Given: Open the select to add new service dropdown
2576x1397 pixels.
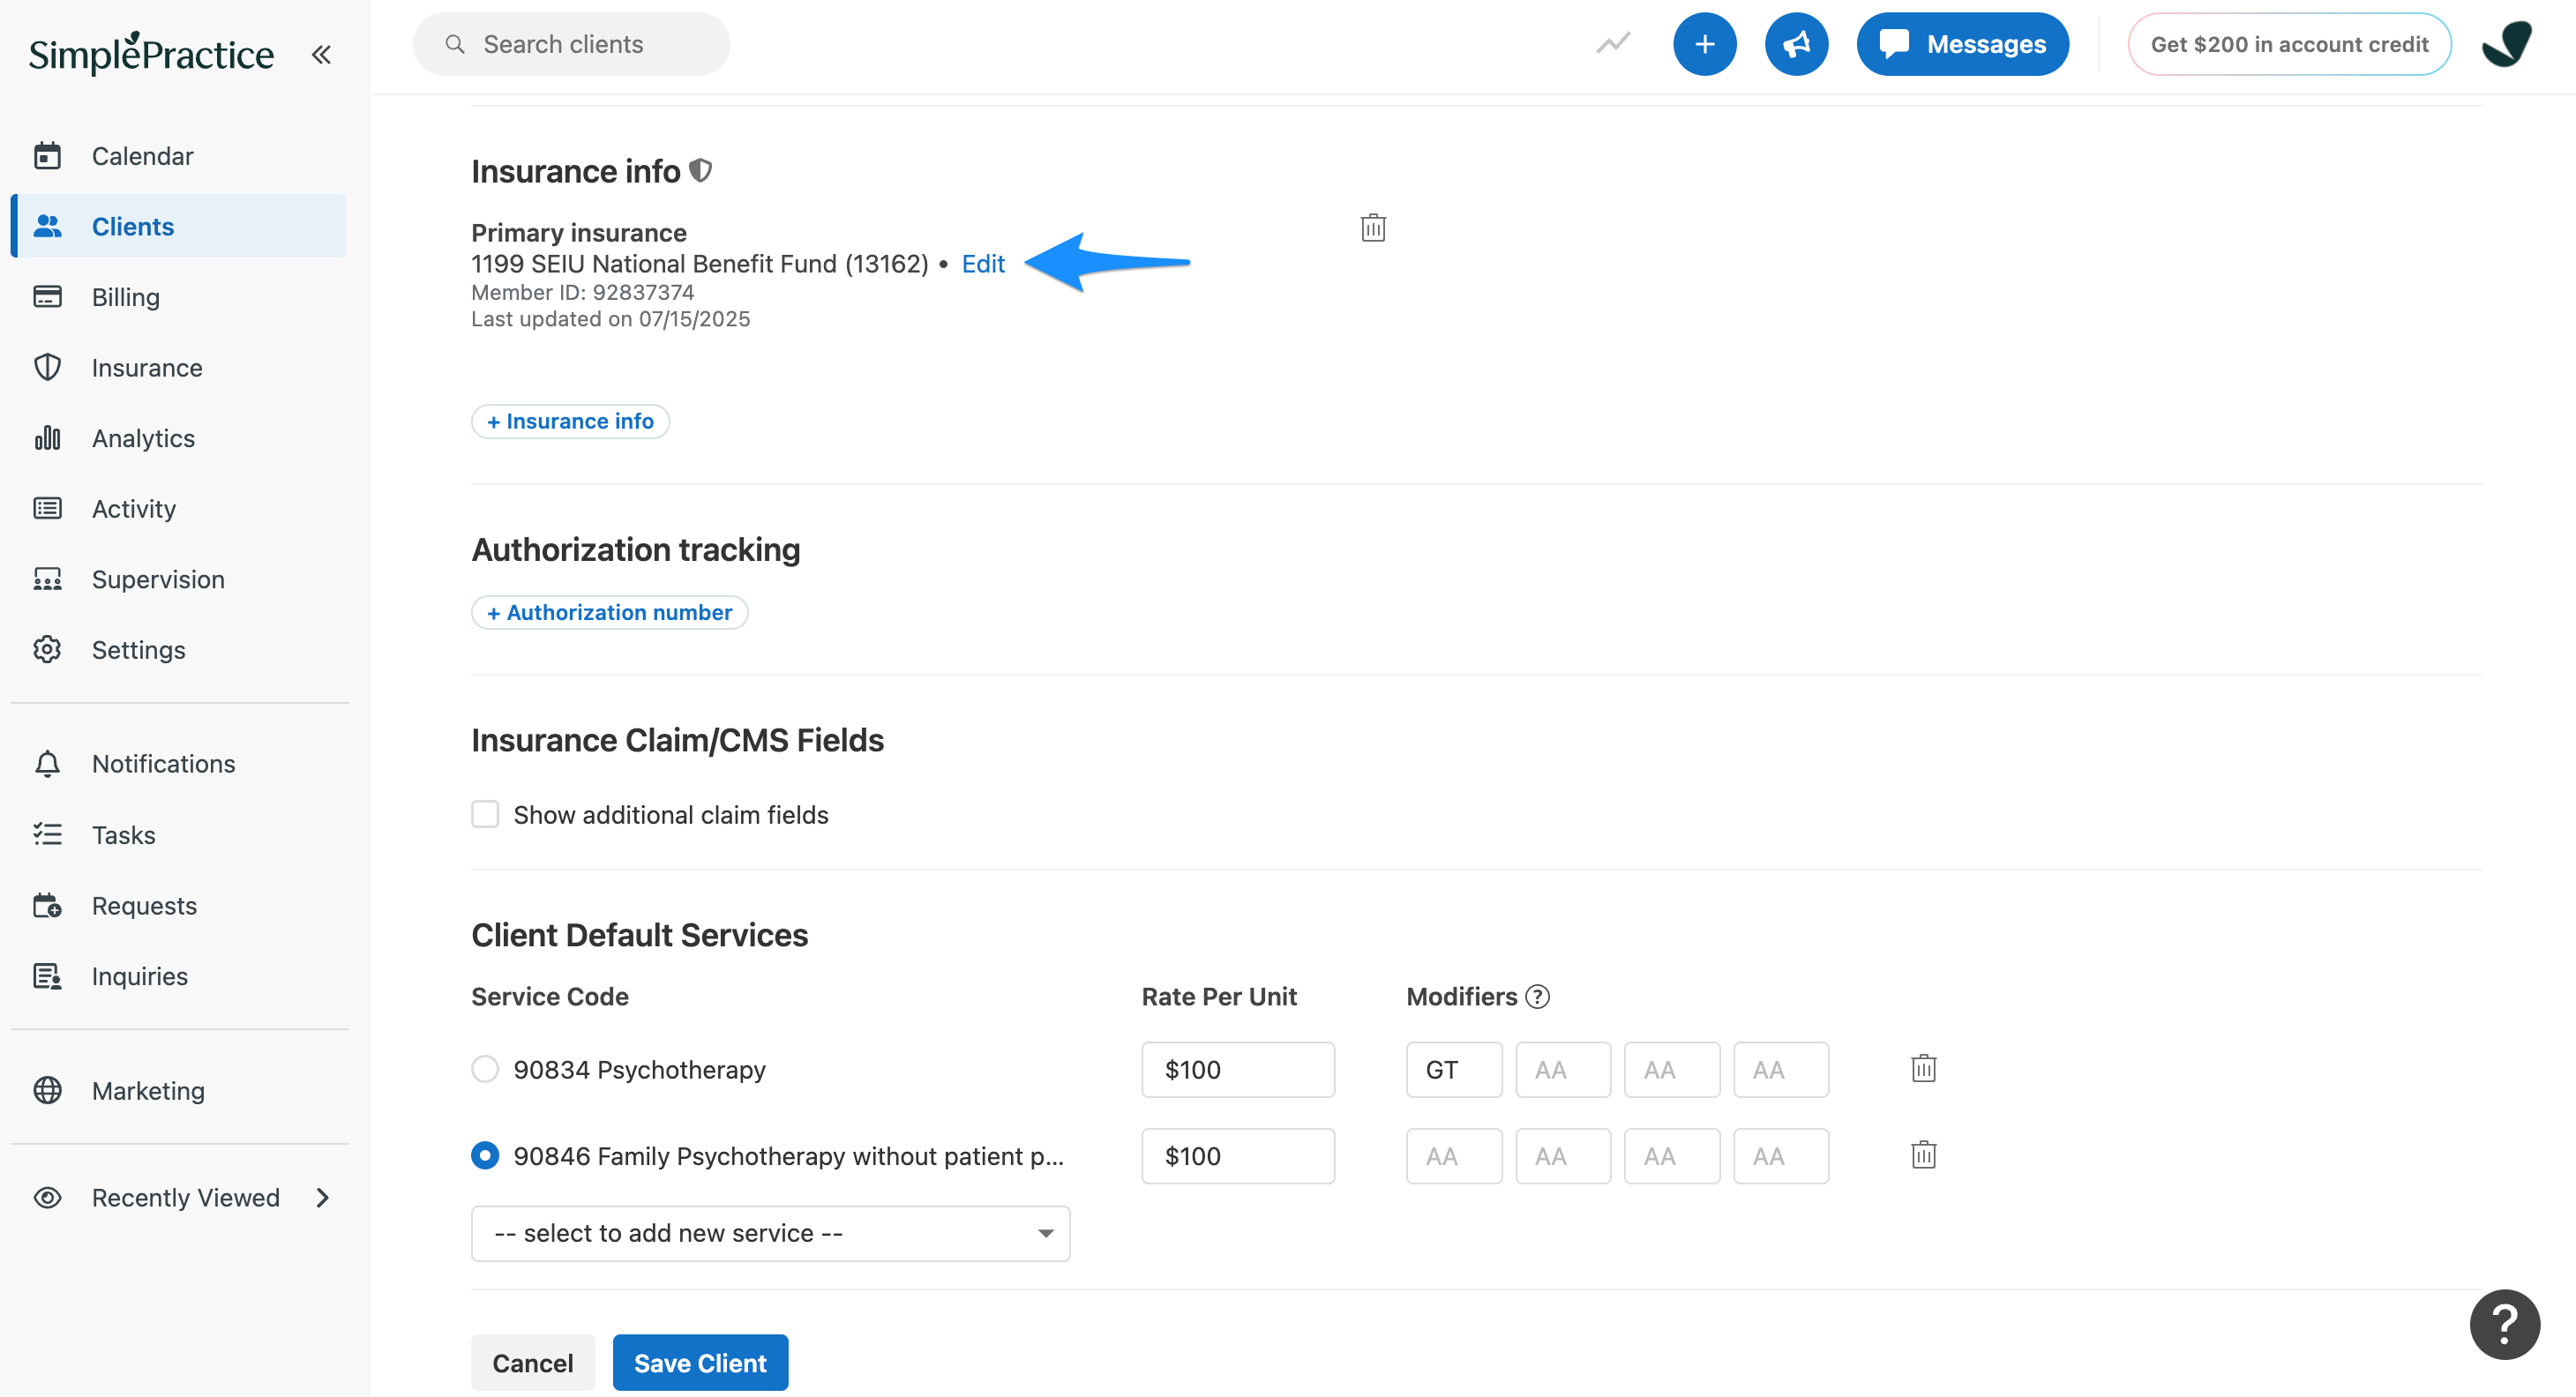Looking at the screenshot, I should tap(770, 1232).
